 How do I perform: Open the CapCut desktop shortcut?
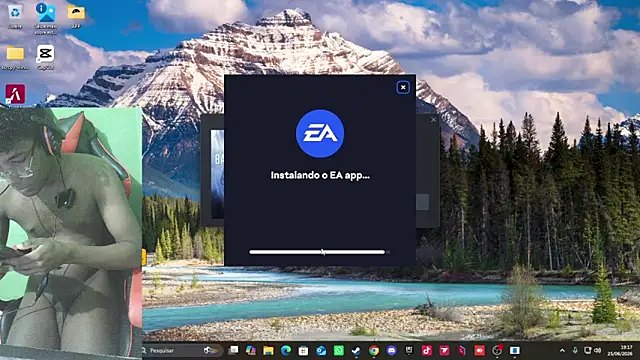click(x=45, y=57)
